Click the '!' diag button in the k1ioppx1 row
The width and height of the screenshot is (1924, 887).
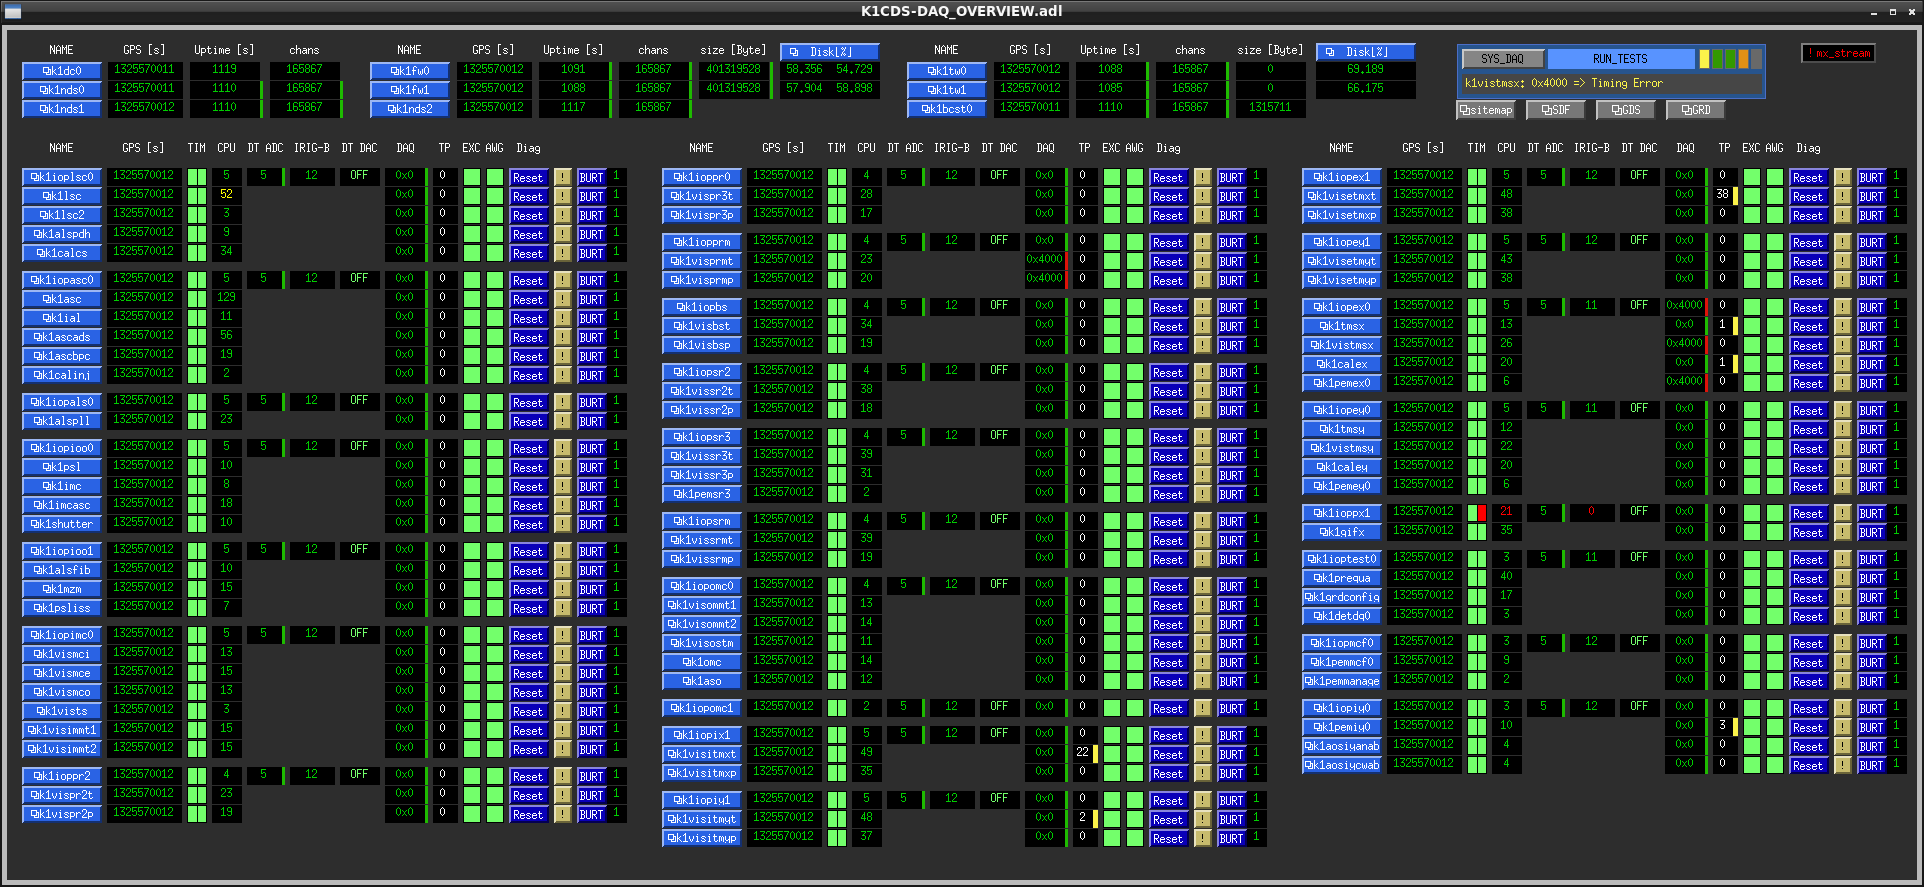pos(1843,513)
